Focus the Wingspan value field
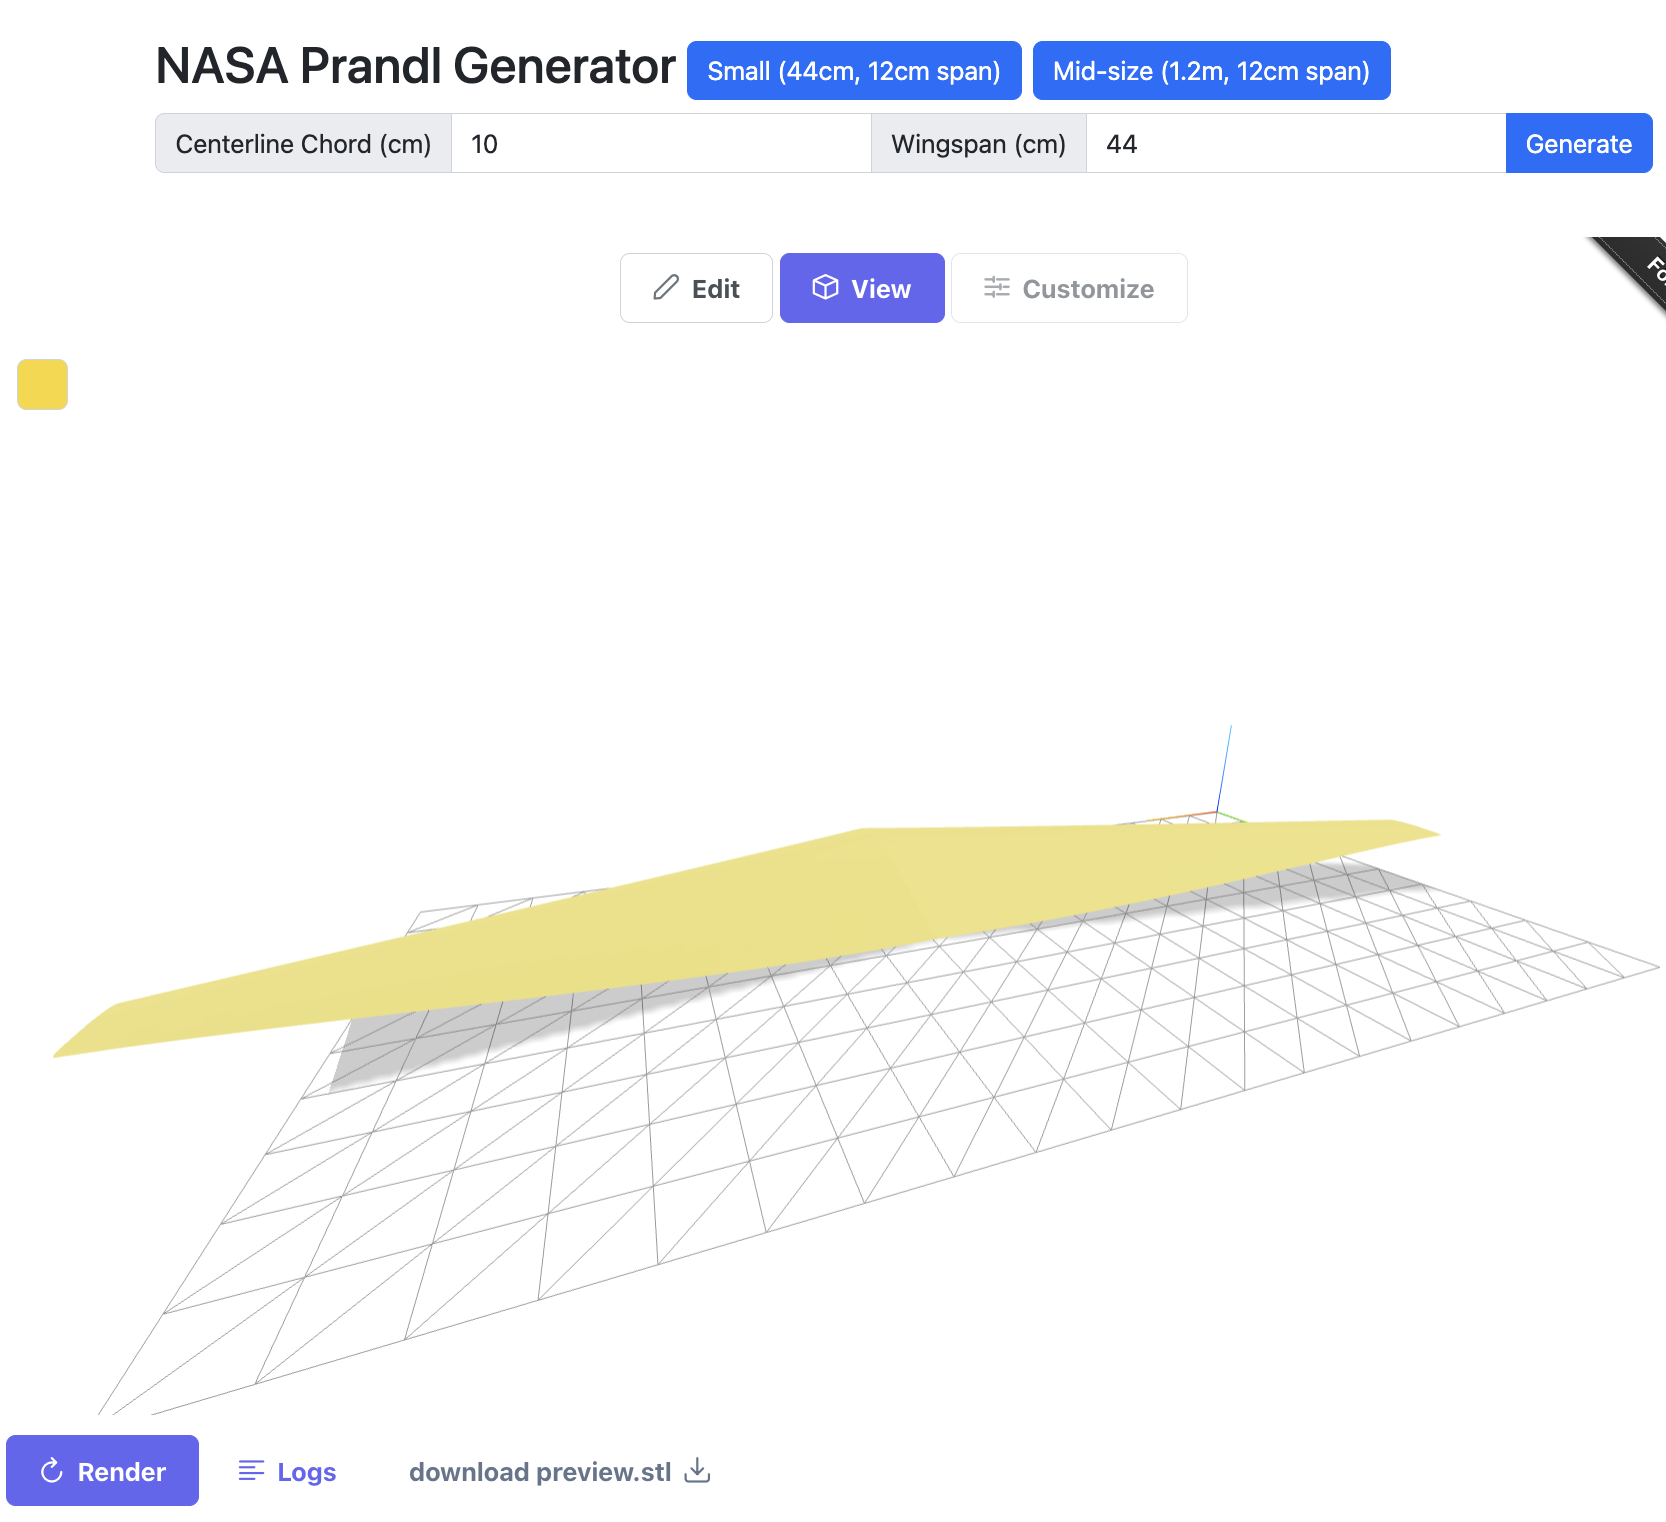Viewport: 1666px width, 1522px height. (1295, 144)
